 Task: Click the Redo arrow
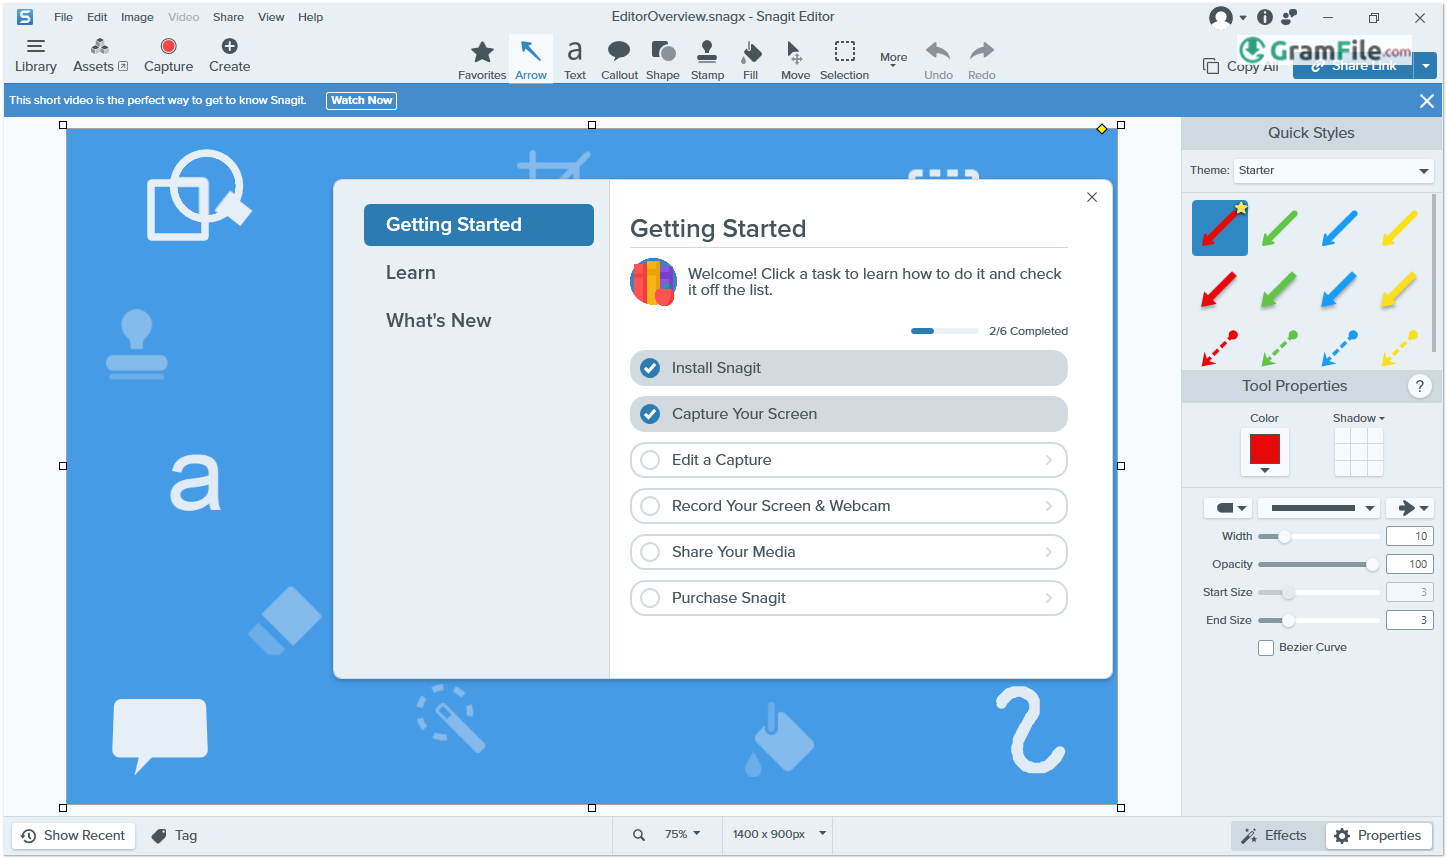982,60
